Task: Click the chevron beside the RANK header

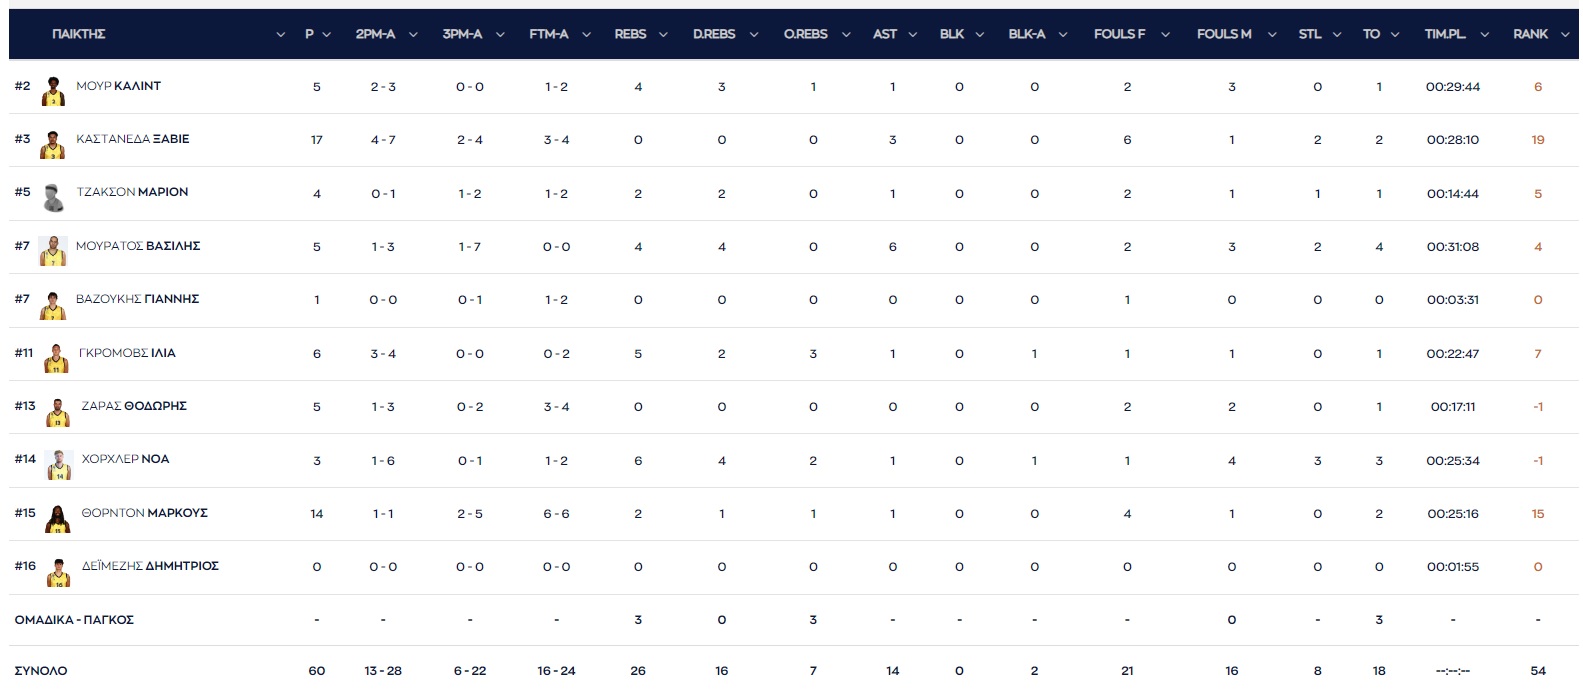Action: pos(1566,35)
